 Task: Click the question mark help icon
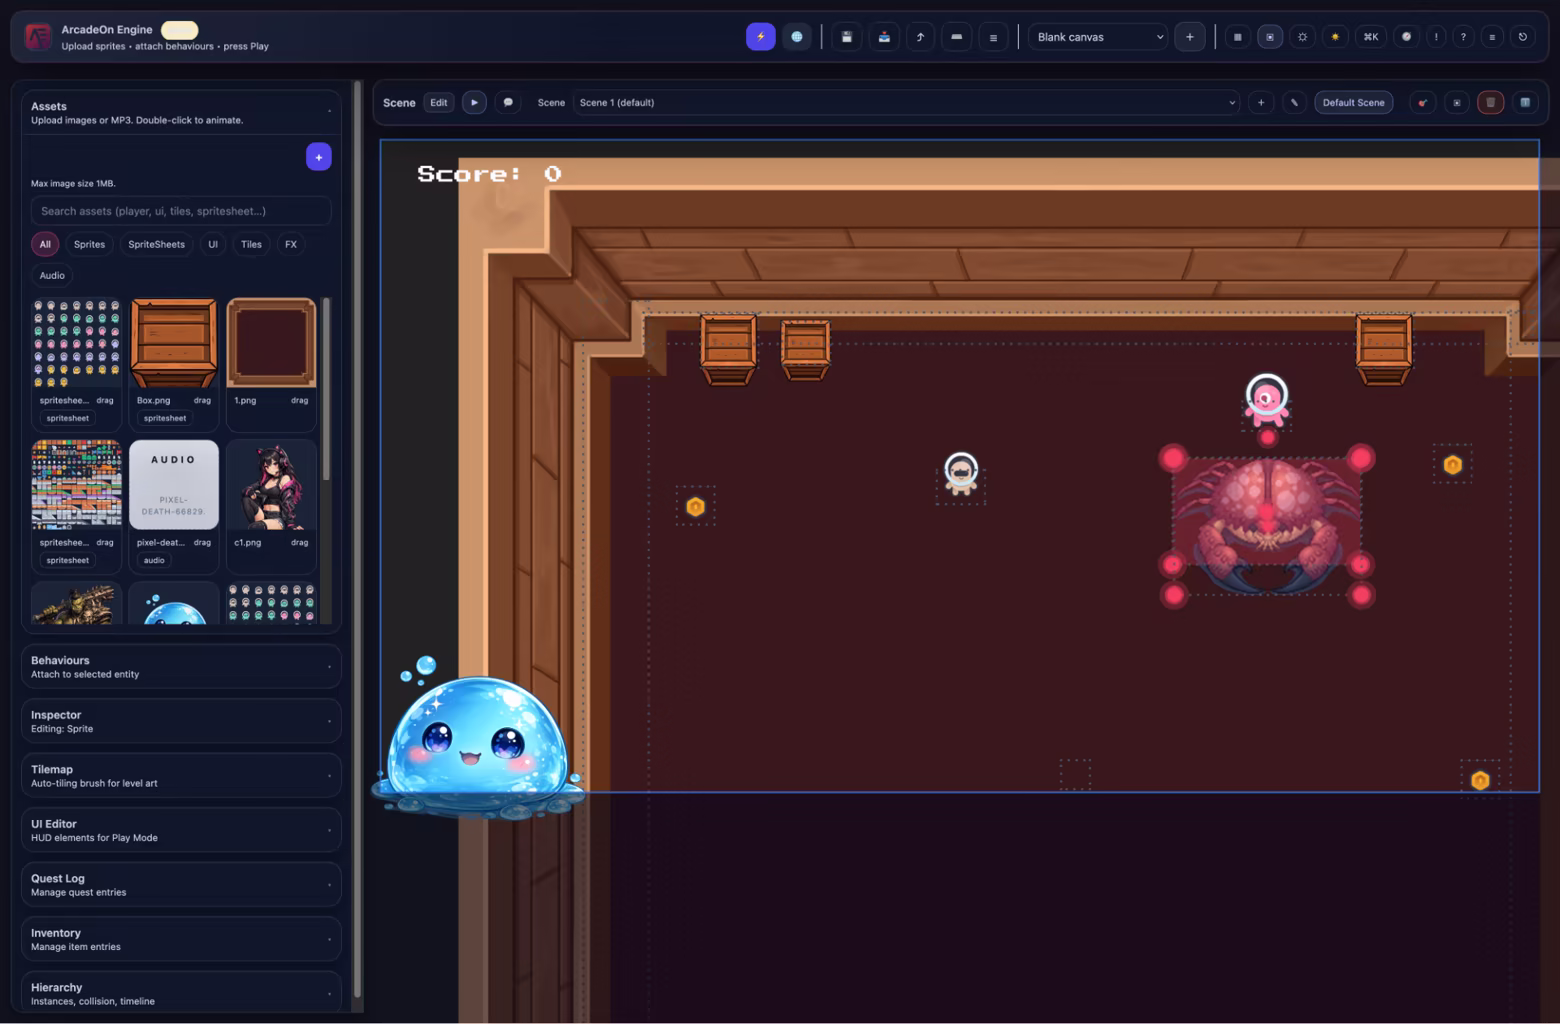1463,37
